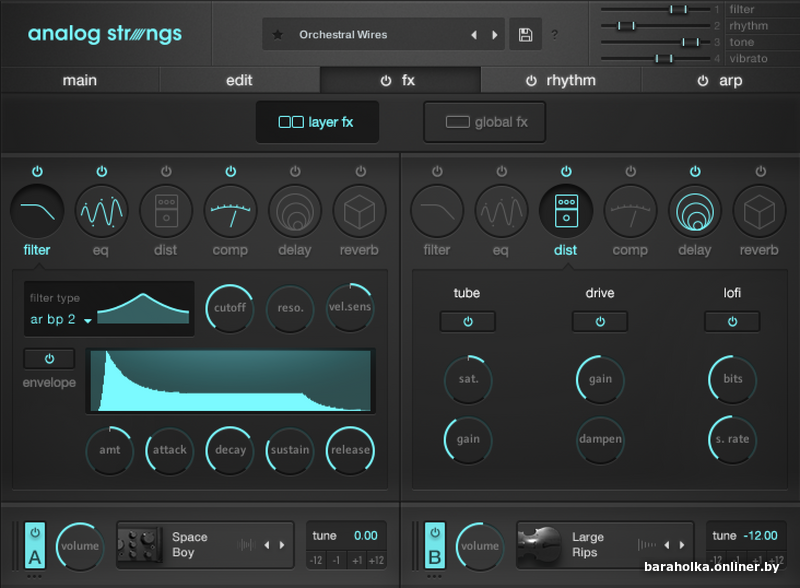Select the filter icon in left layer
The image size is (800, 588).
coord(37,211)
